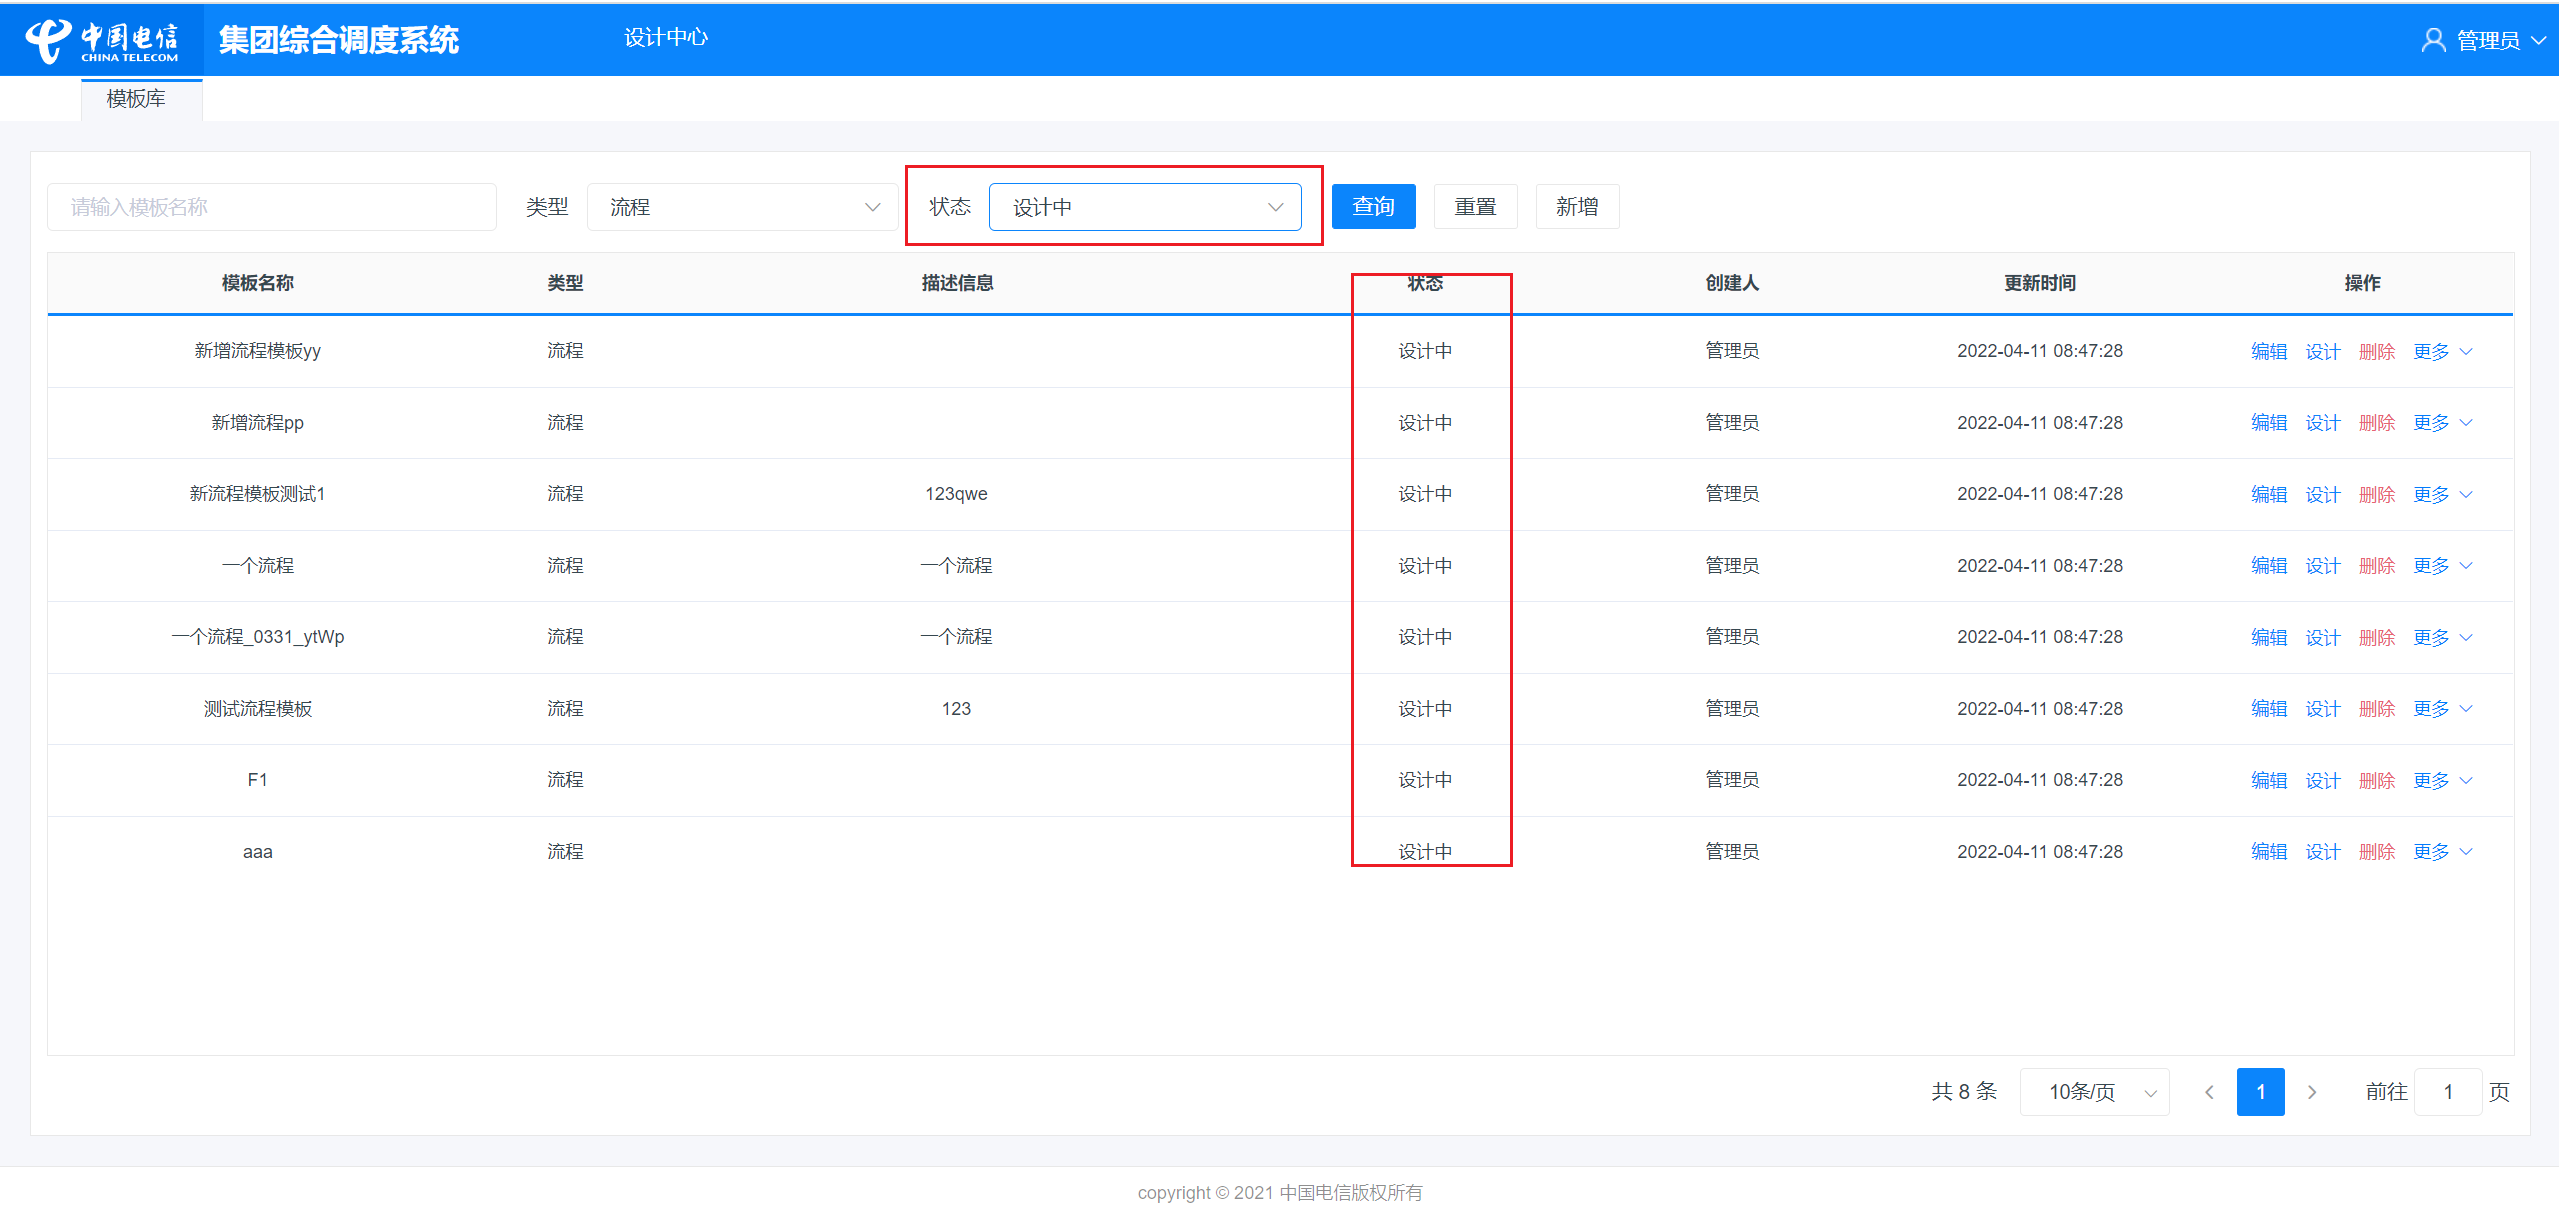Click 编辑 link for 新增流程pp row
Image resolution: width=2559 pixels, height=1211 pixels.
click(2268, 423)
